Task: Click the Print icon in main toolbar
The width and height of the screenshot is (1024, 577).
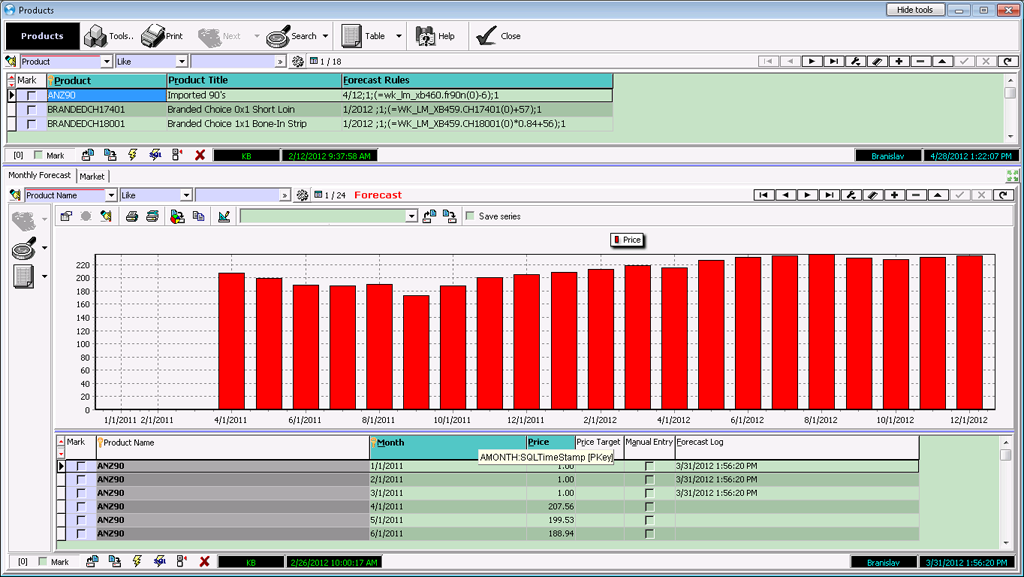Action: (x=153, y=36)
